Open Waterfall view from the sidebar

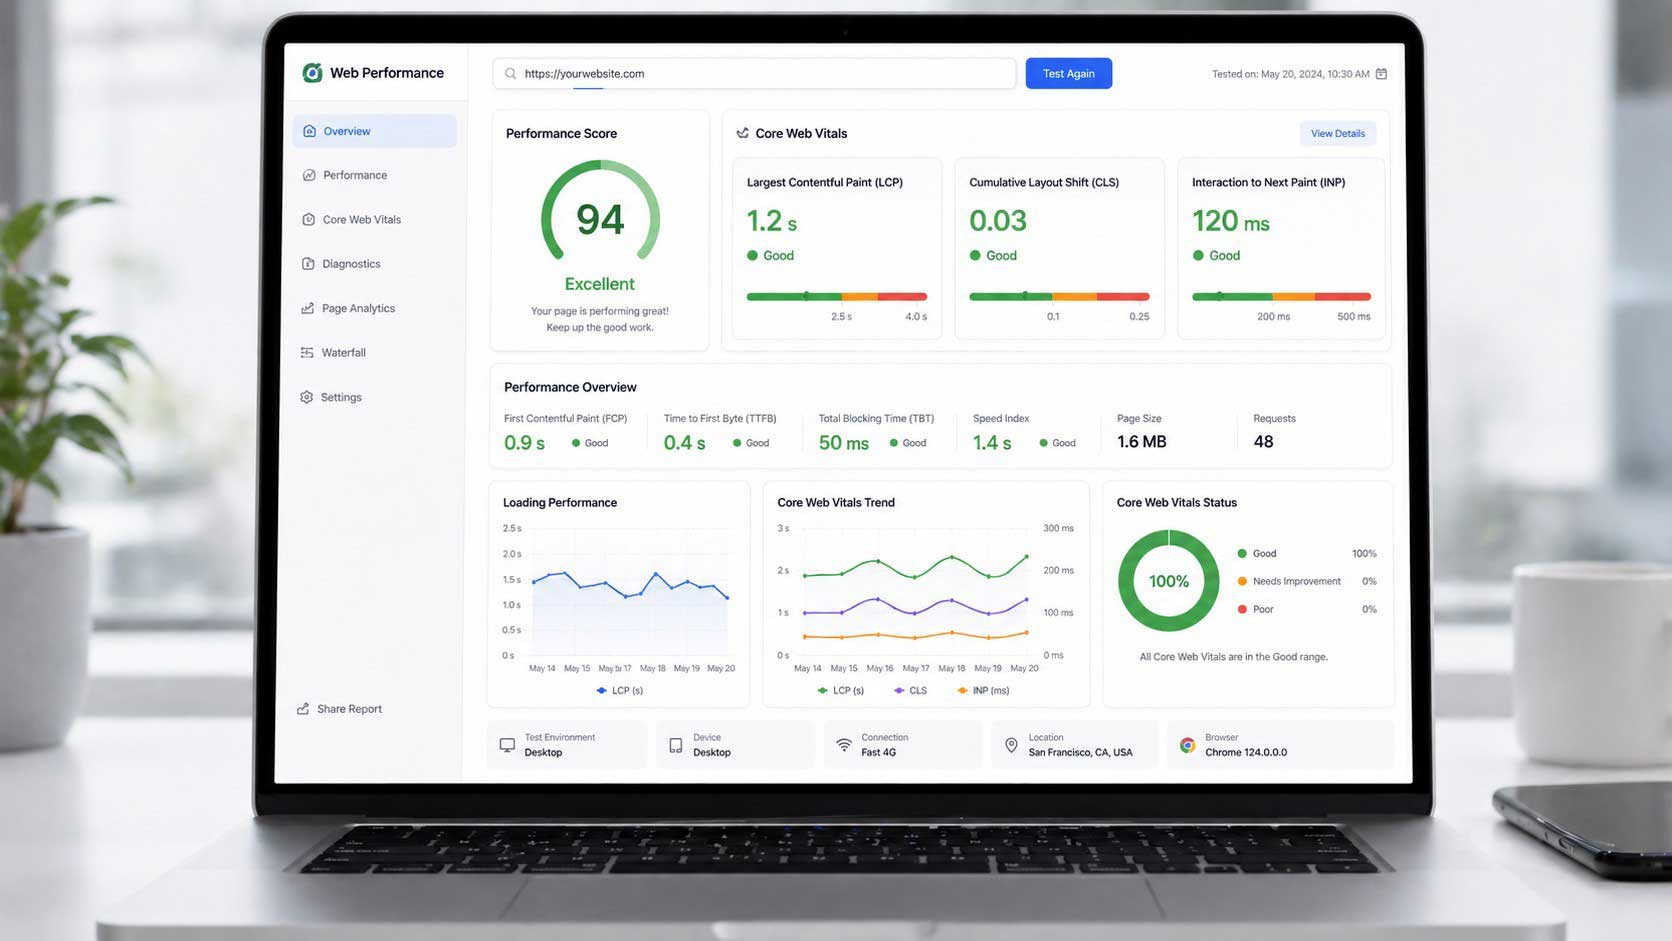pos(343,353)
